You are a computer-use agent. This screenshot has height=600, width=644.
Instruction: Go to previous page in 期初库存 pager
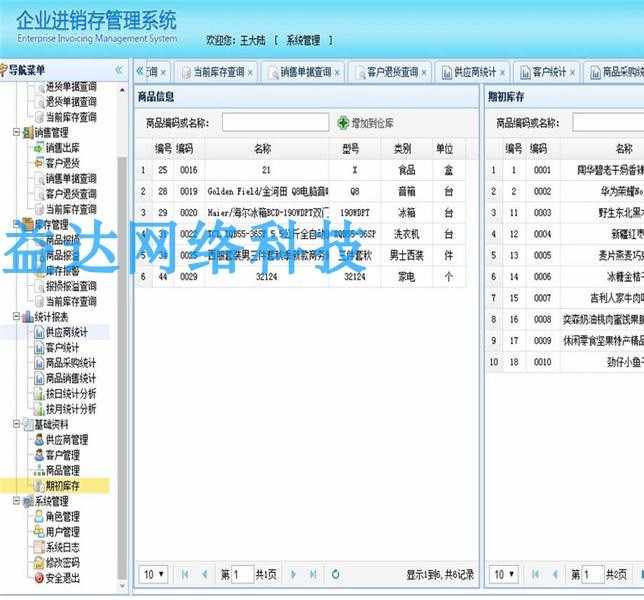click(x=556, y=574)
